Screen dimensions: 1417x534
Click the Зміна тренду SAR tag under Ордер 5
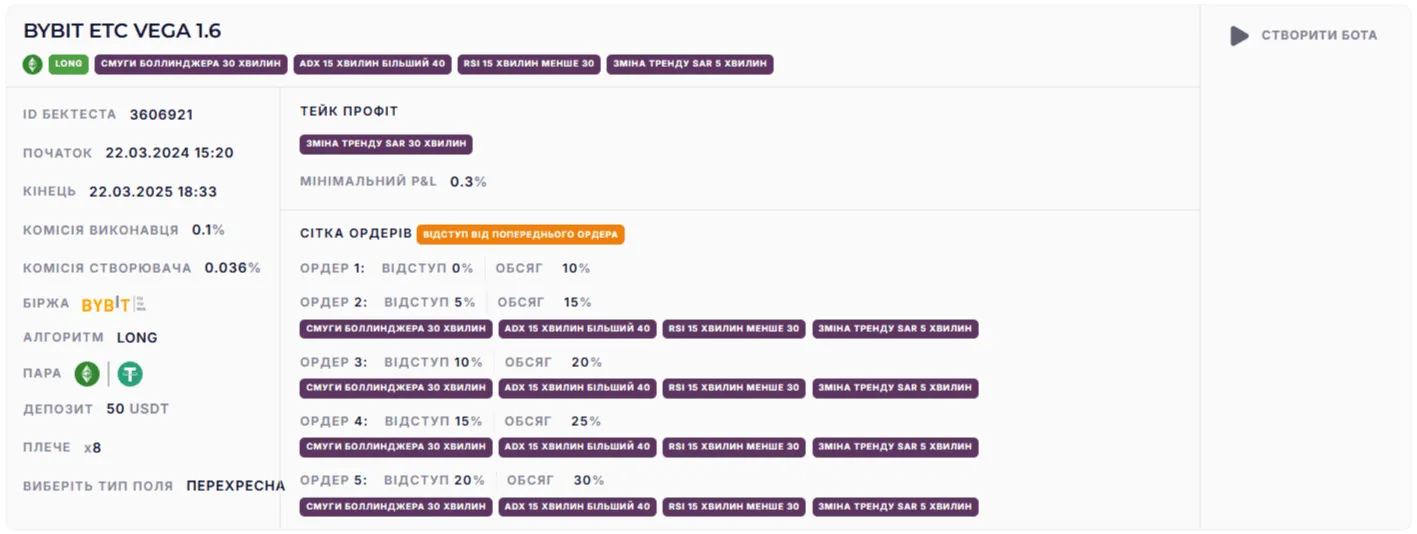[x=895, y=507]
